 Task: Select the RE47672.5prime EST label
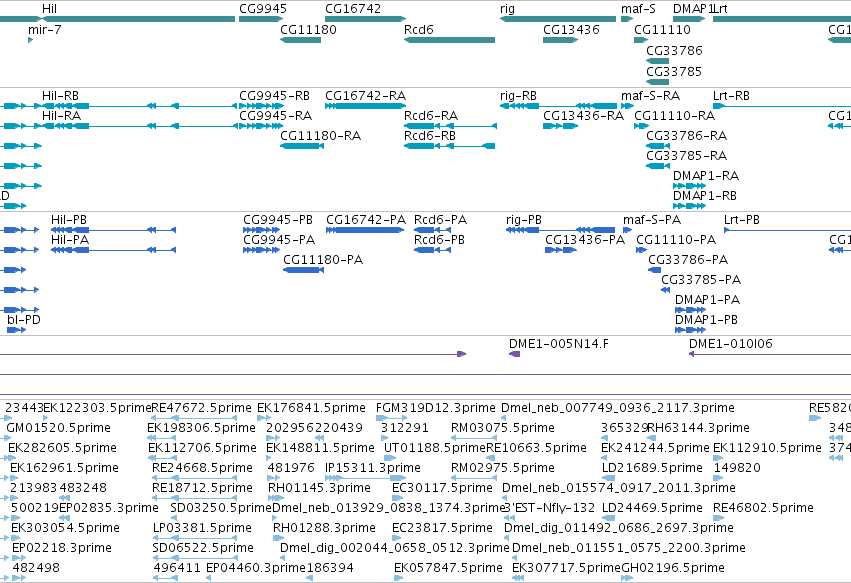[x=201, y=408]
